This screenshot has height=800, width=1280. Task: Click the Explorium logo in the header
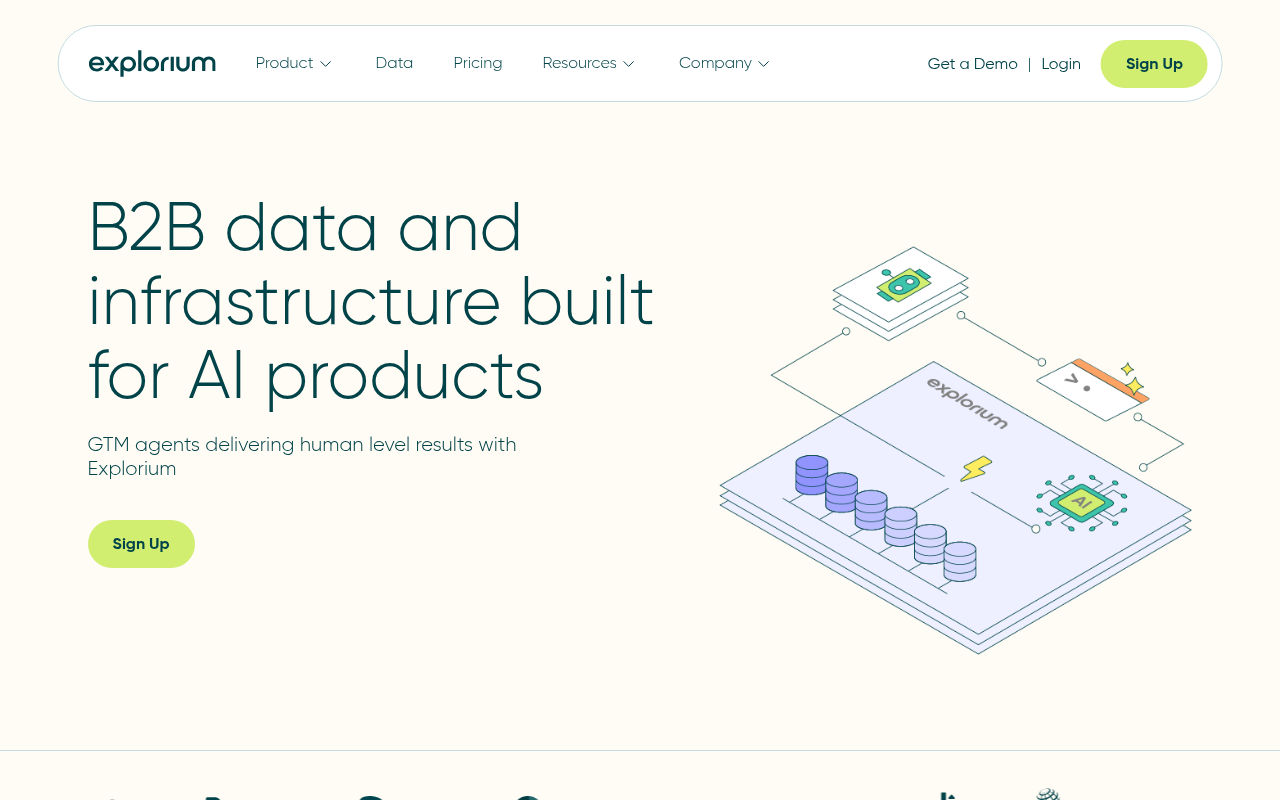click(x=152, y=63)
